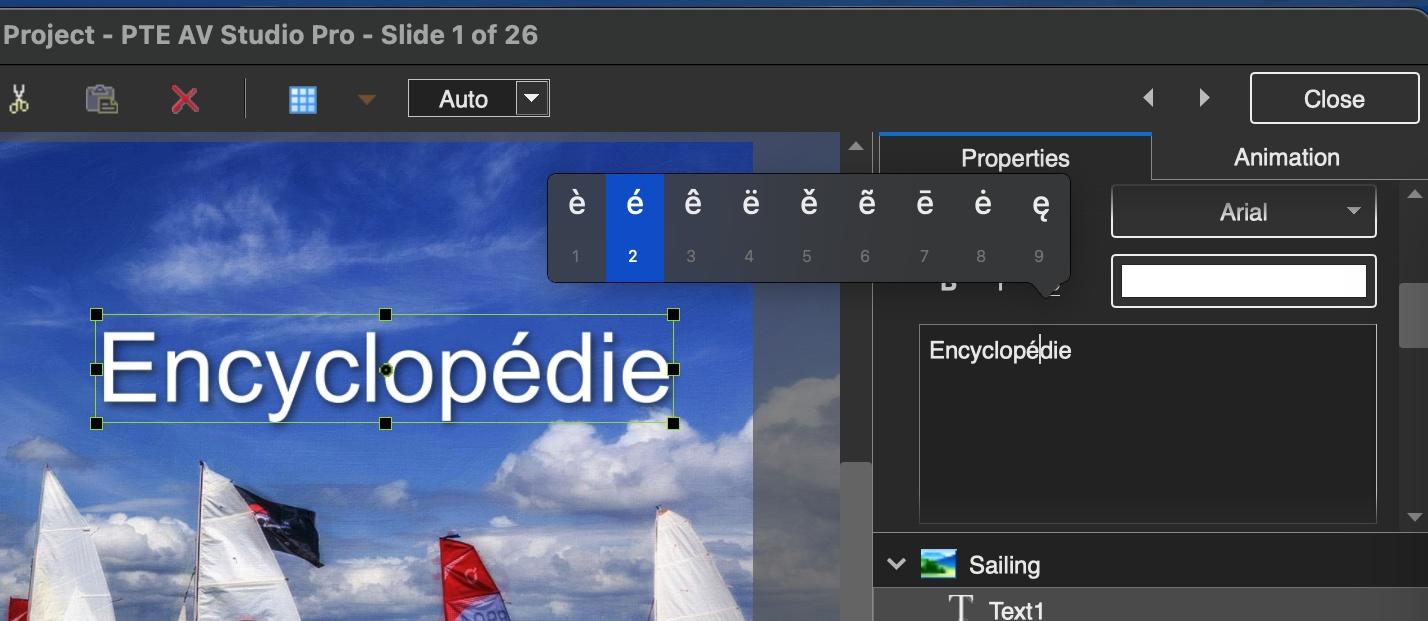Toggle the blue grid icon
The height and width of the screenshot is (621, 1428).
(x=303, y=99)
